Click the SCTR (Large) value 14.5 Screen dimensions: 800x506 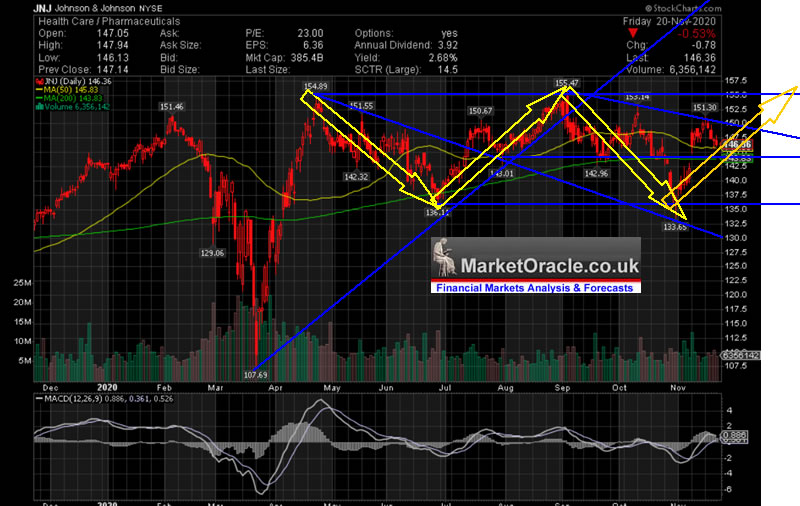coord(447,69)
